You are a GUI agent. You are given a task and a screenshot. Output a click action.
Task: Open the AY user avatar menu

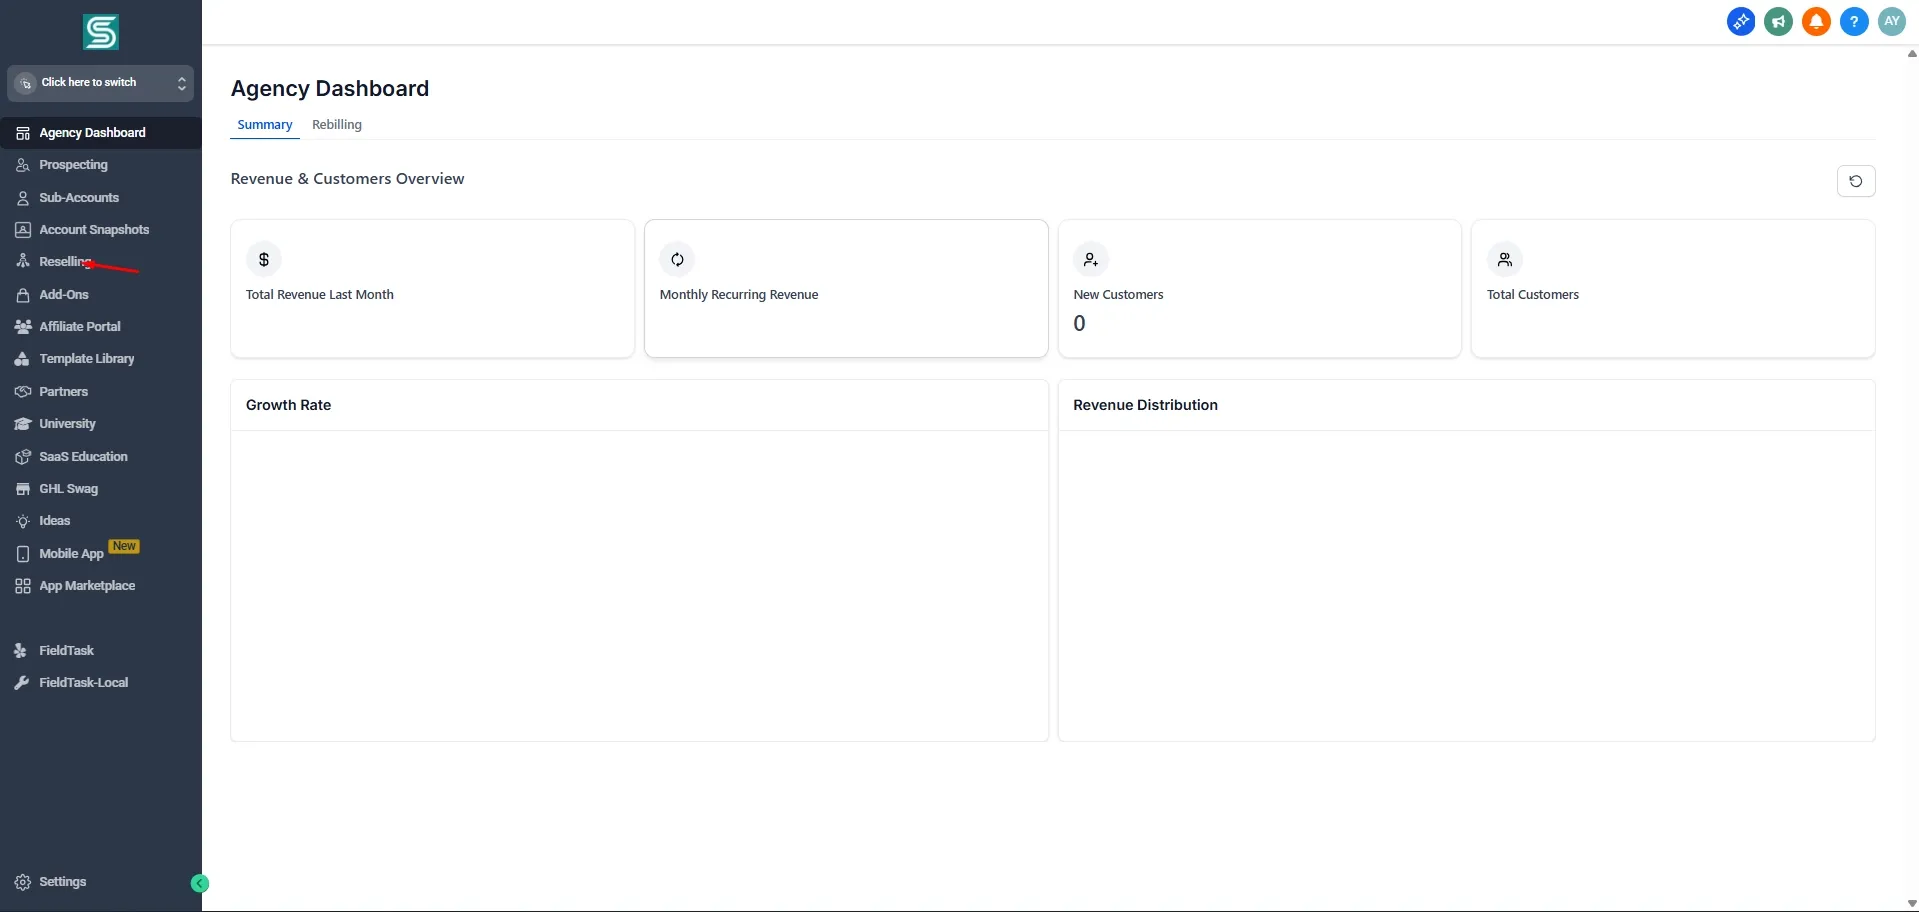point(1892,21)
